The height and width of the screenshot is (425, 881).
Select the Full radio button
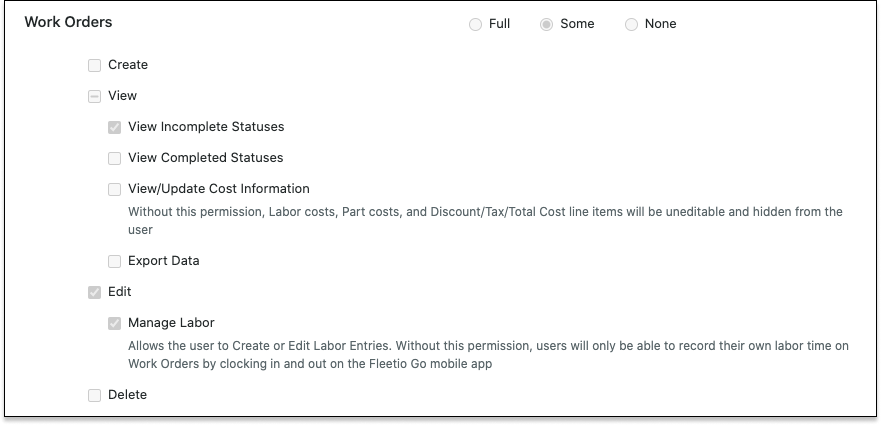click(475, 25)
